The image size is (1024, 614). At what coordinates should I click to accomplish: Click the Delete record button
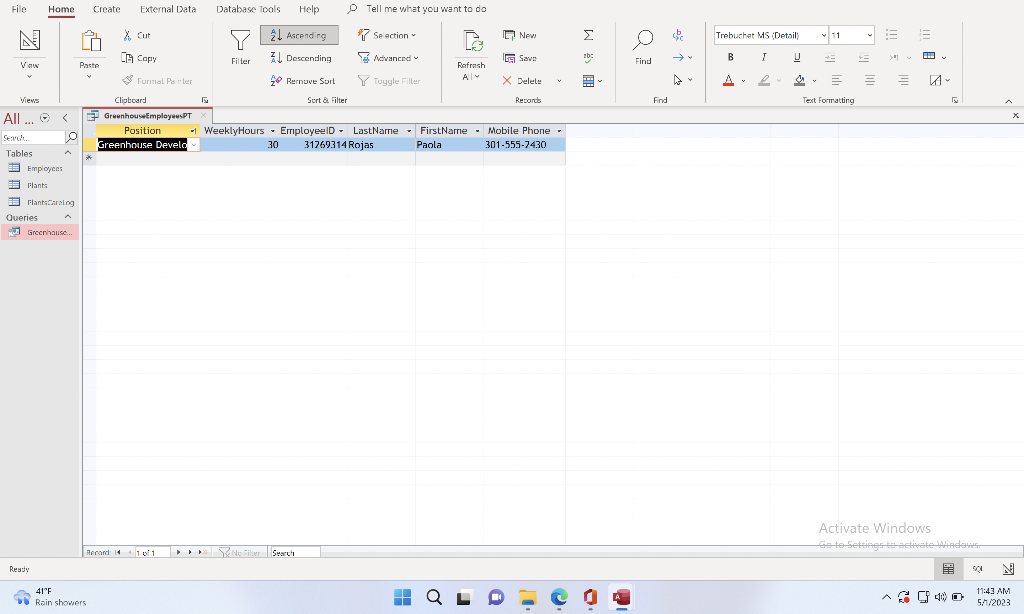(x=522, y=81)
